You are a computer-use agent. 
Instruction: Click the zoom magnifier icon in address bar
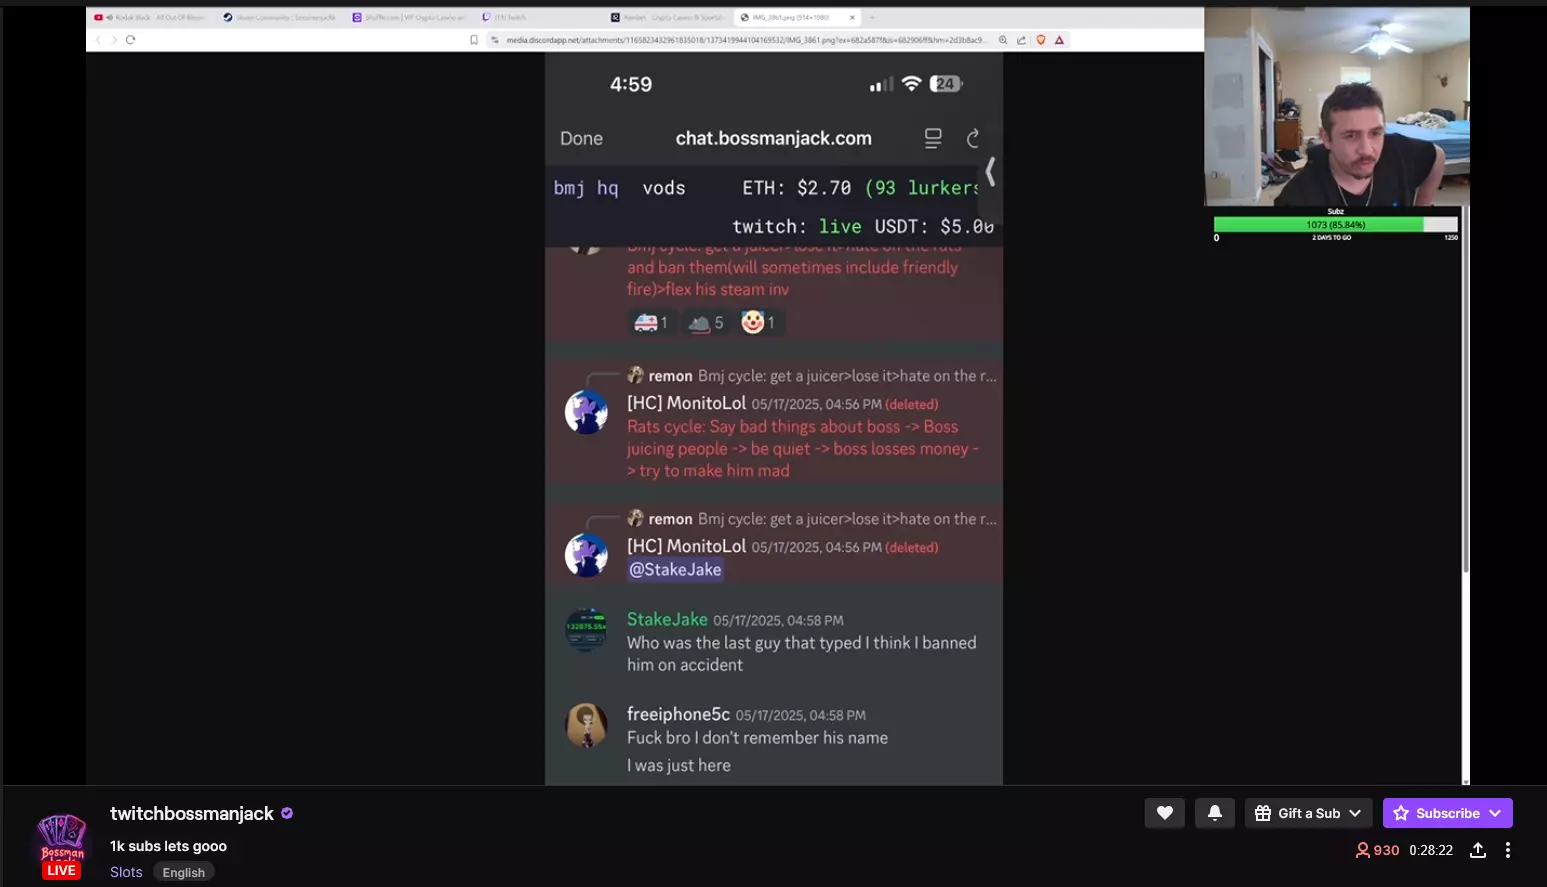pos(1003,40)
